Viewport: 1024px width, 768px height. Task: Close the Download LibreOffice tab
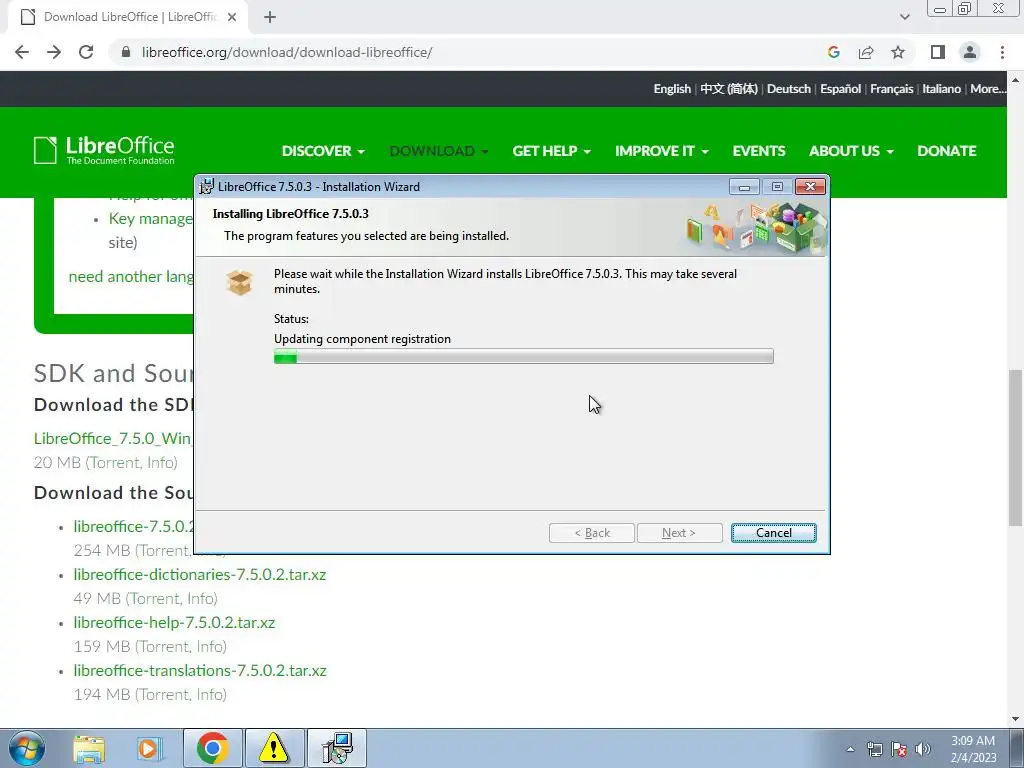(232, 17)
